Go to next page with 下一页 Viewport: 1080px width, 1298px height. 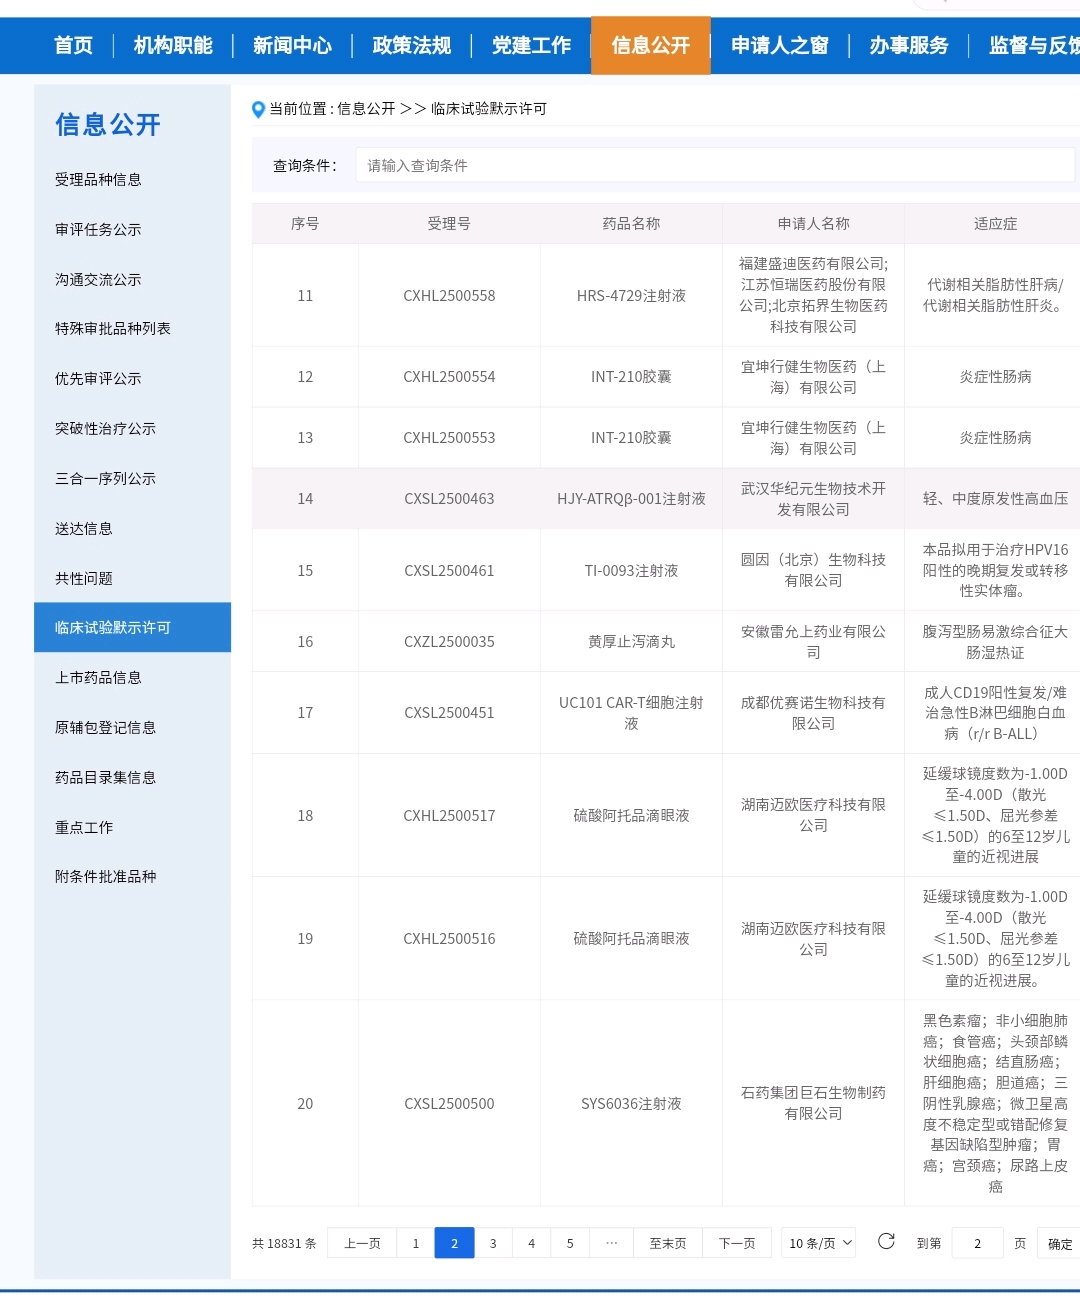tap(737, 1243)
